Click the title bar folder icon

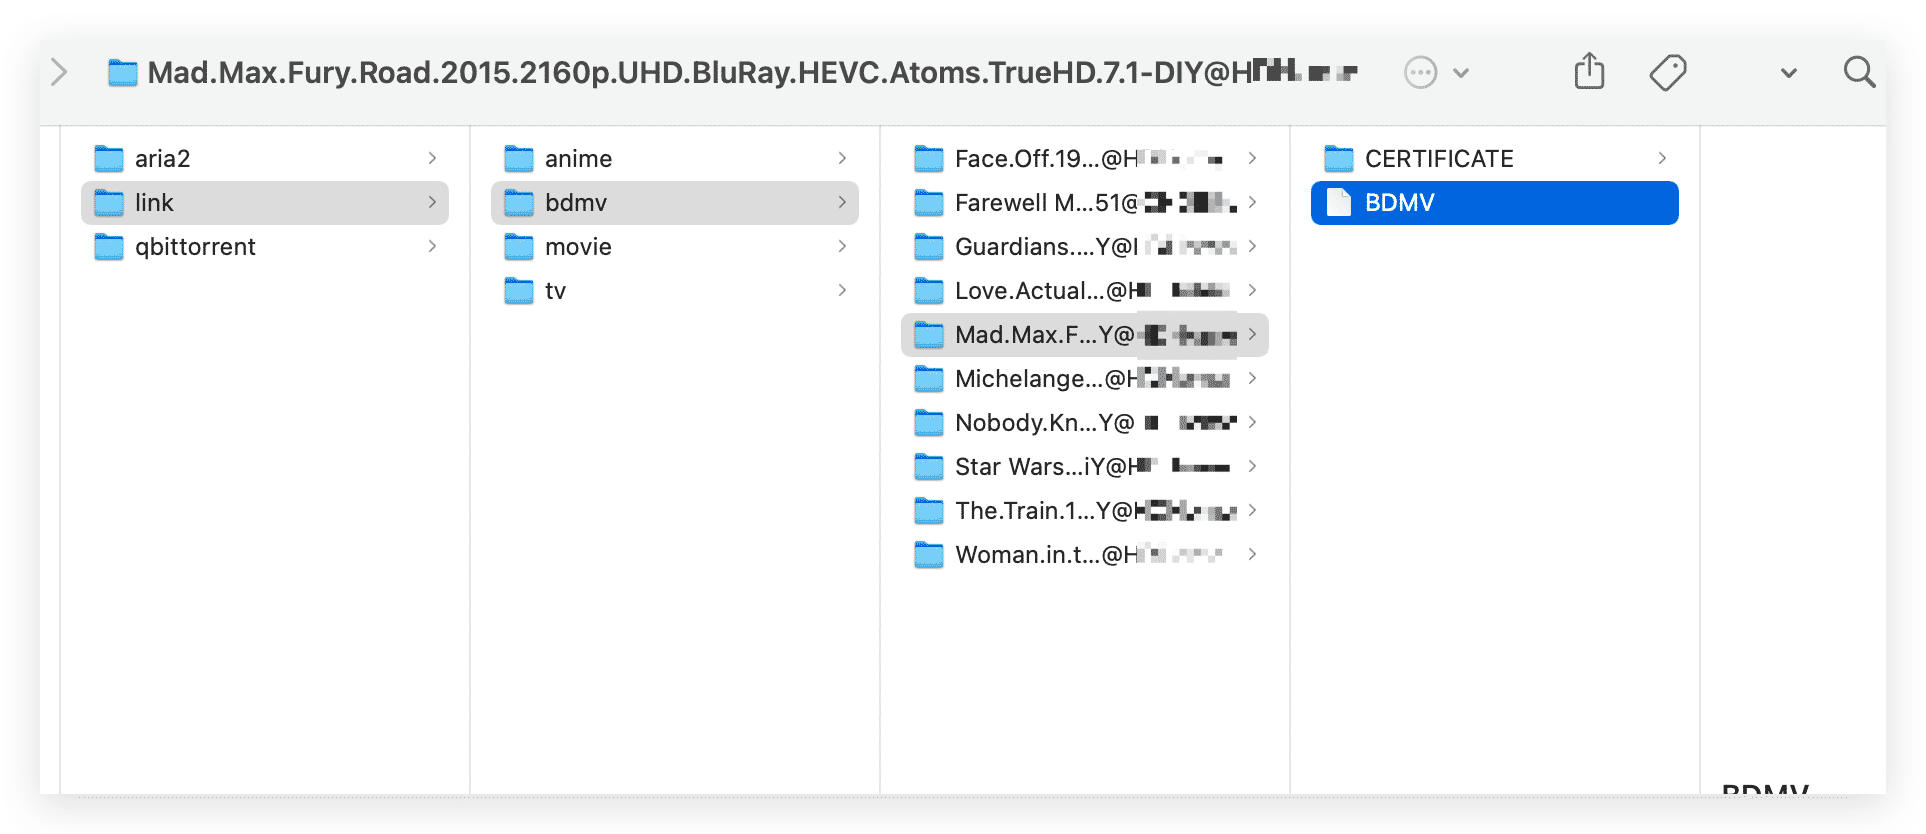tap(123, 73)
